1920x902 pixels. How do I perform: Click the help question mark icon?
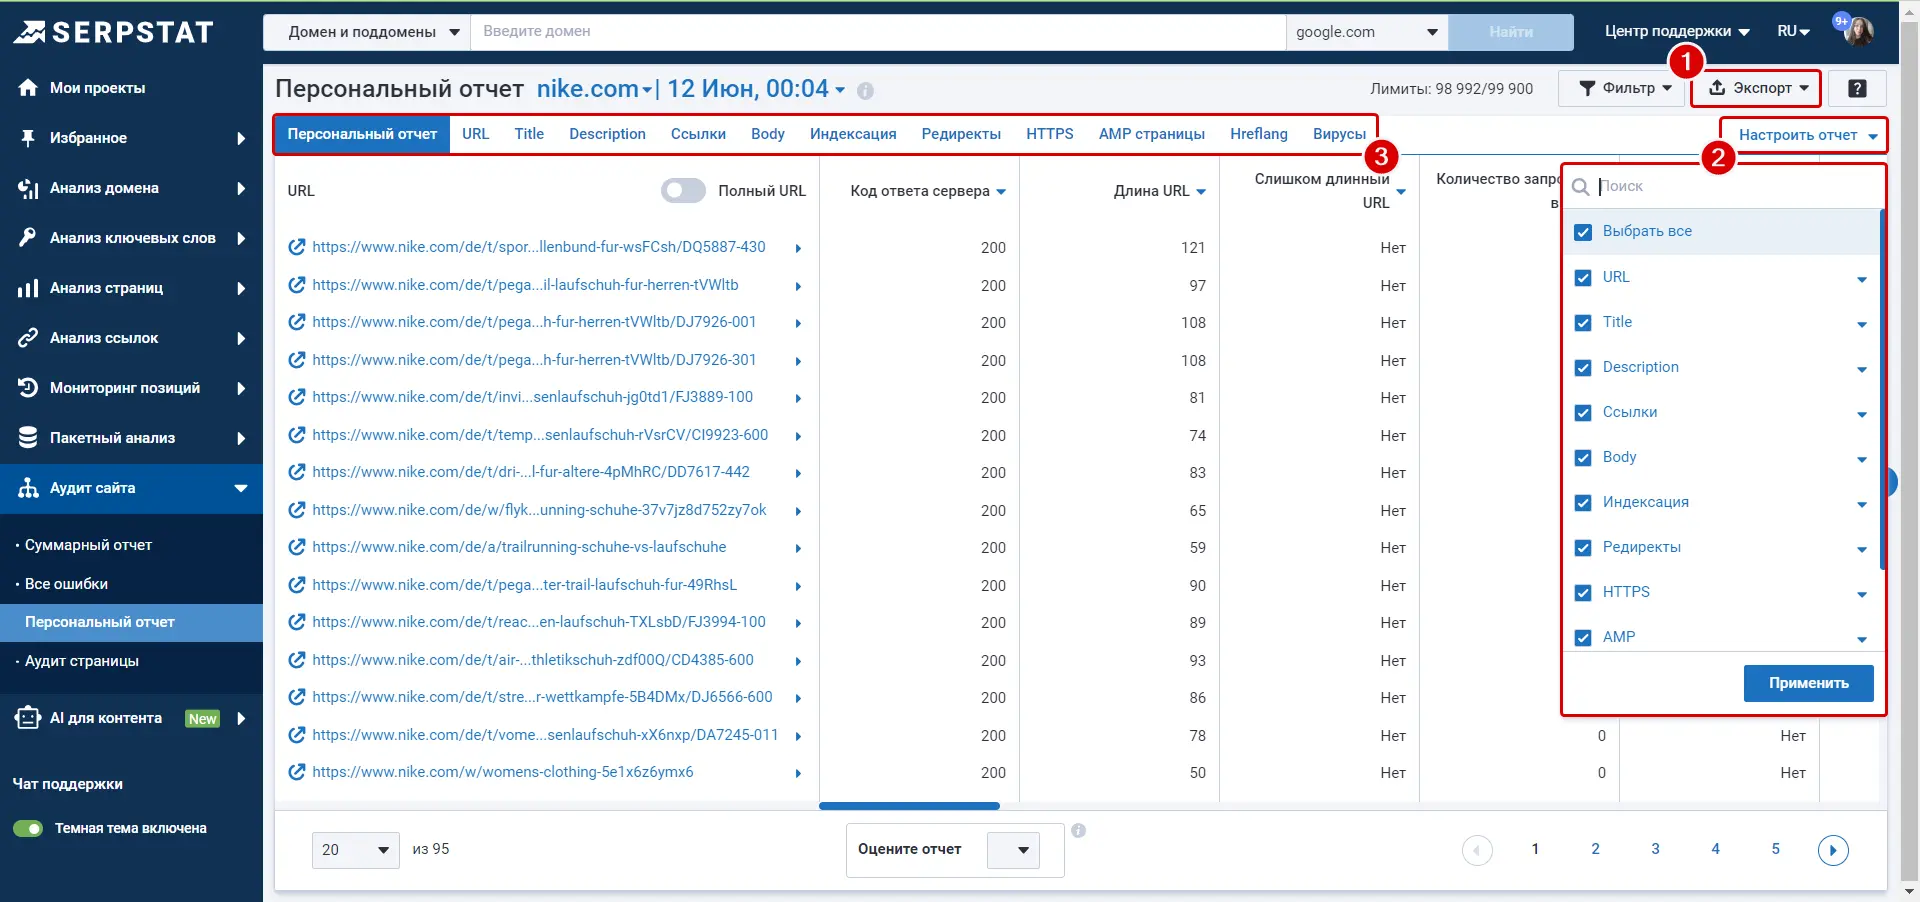click(1856, 89)
